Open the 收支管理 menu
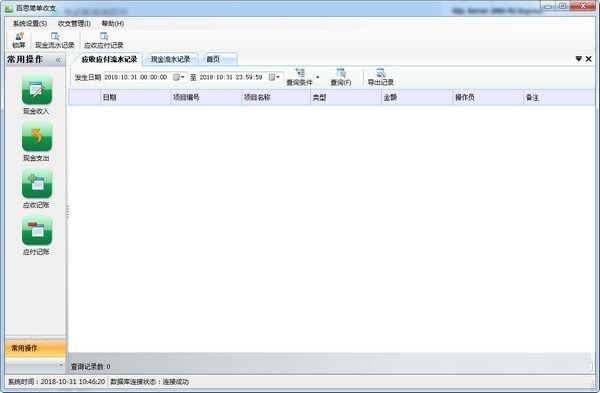The image size is (600, 393). (74, 24)
